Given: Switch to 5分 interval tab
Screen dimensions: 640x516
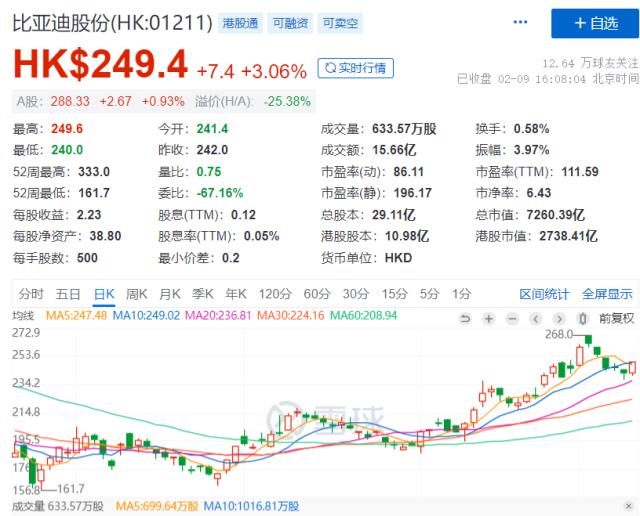Looking at the screenshot, I should (429, 294).
